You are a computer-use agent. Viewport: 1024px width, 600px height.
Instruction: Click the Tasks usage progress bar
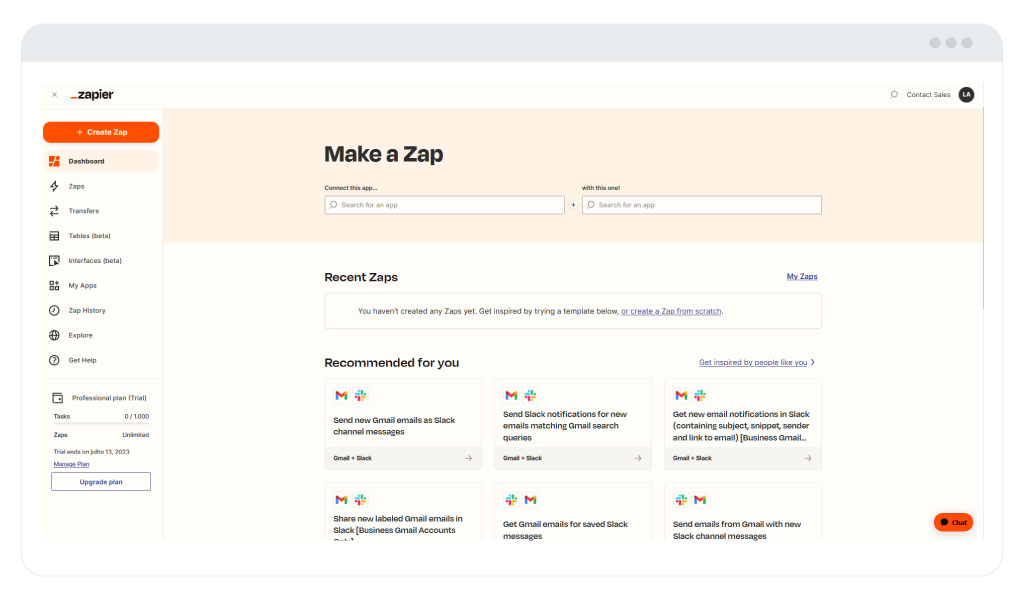[x=101, y=424]
